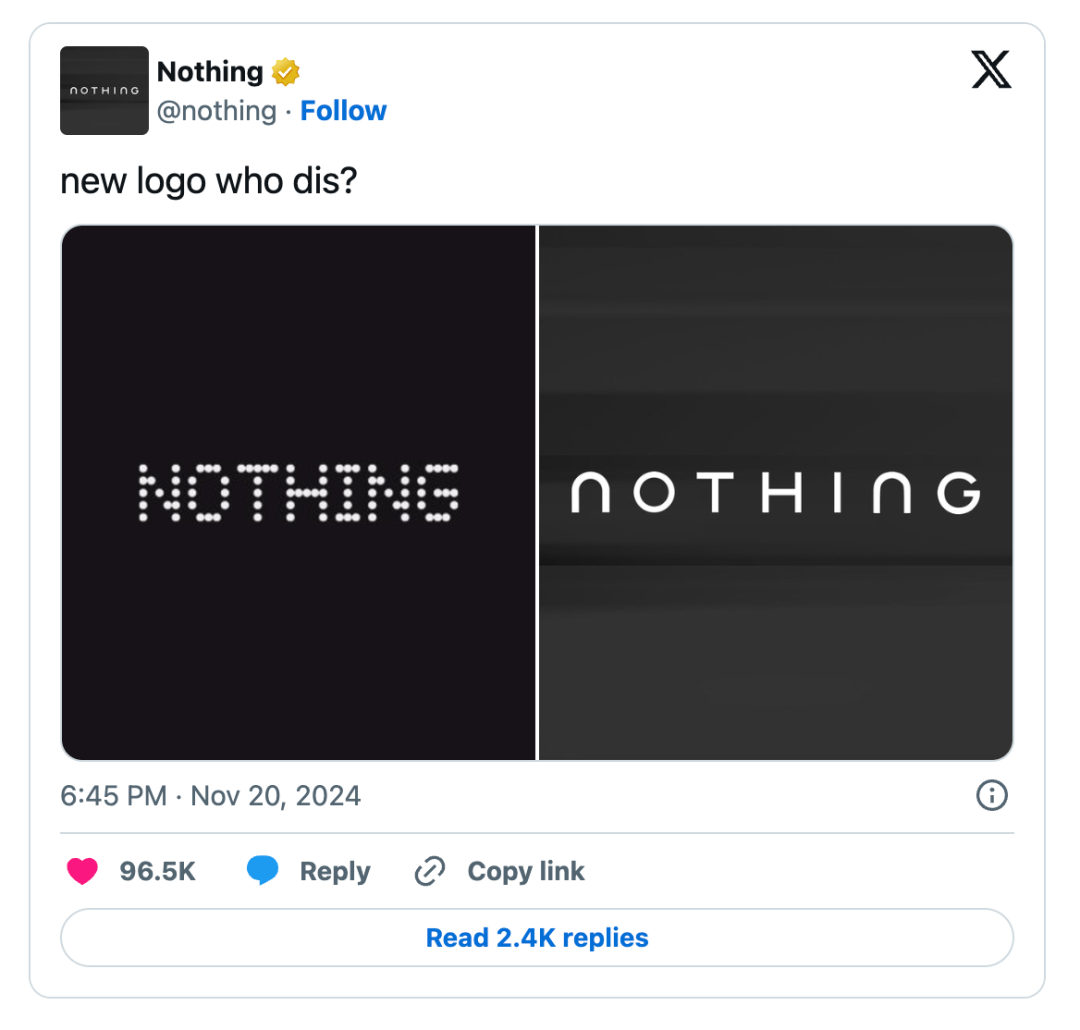
Task: Click the tweet text 'new logo who dis?'
Action: pyautogui.click(x=209, y=181)
